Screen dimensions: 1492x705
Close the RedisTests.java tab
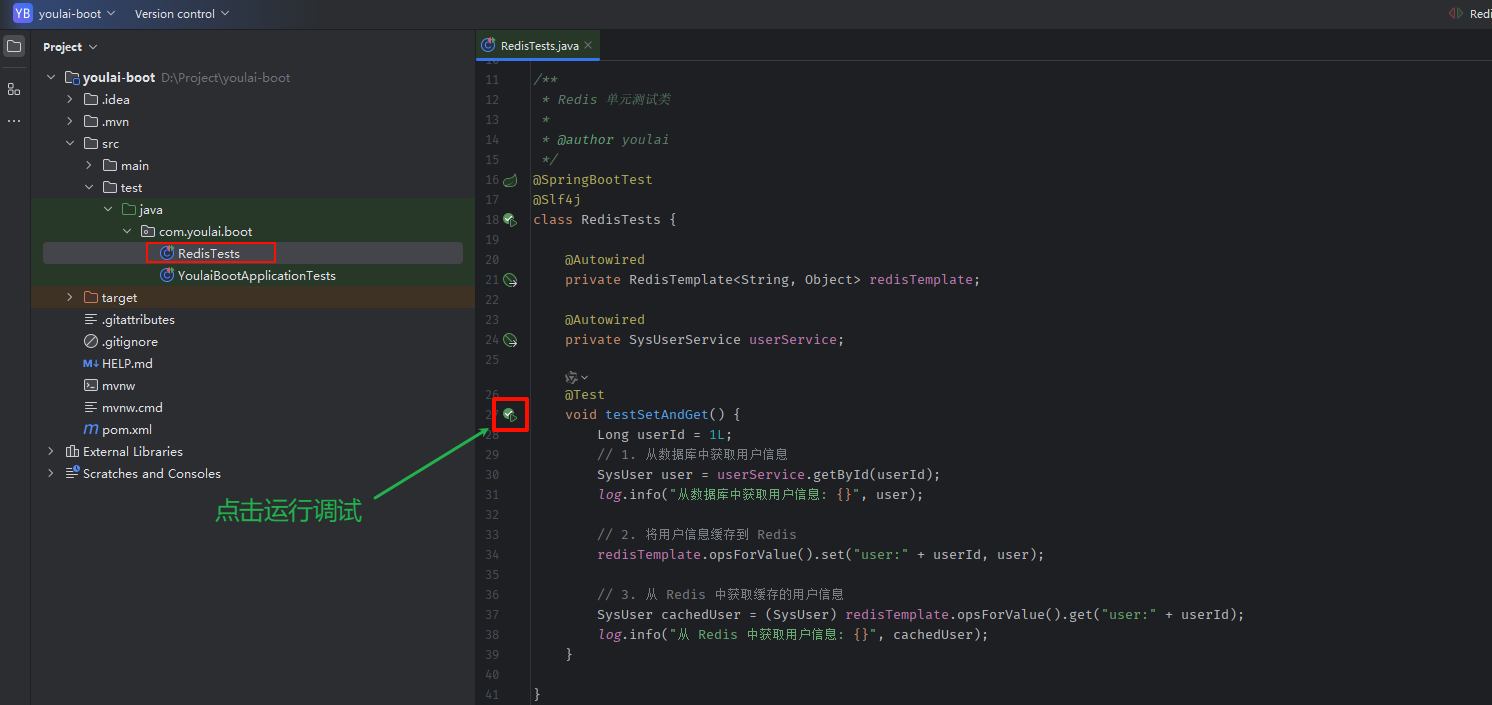pos(588,45)
